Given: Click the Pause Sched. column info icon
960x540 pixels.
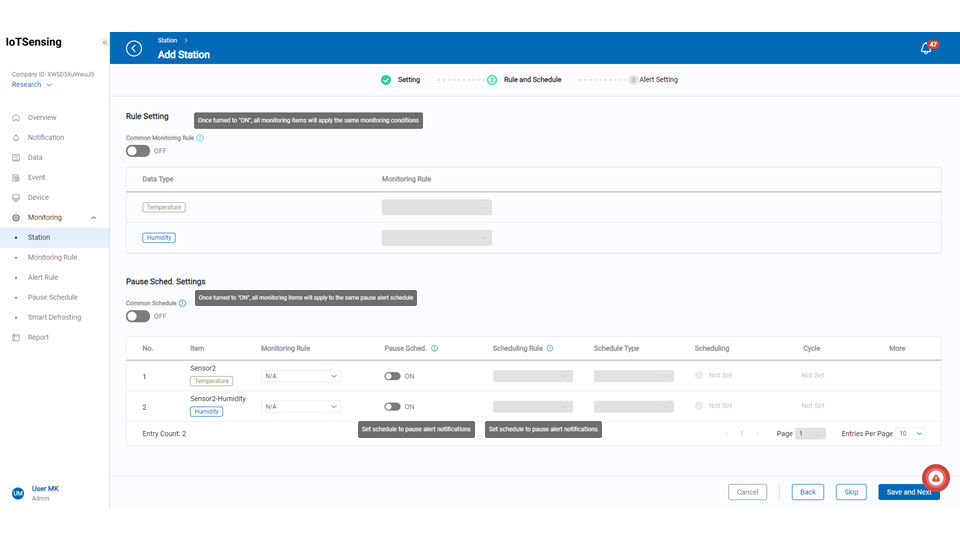Looking at the screenshot, I should coord(434,349).
